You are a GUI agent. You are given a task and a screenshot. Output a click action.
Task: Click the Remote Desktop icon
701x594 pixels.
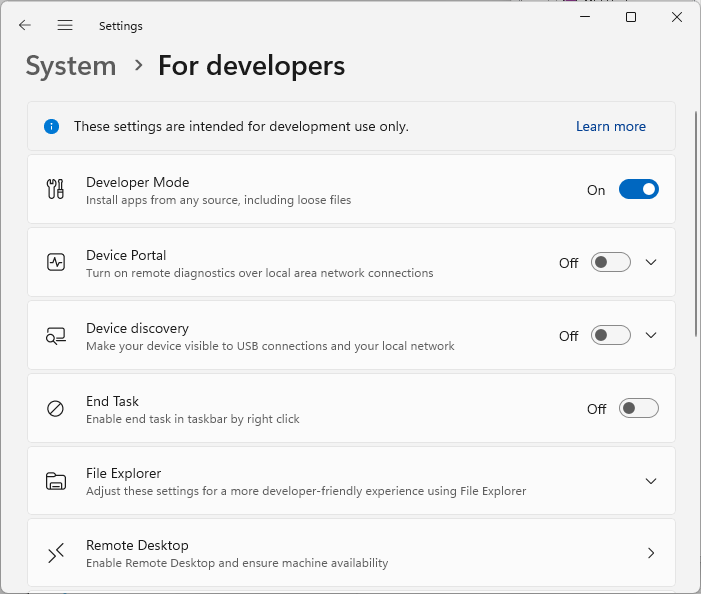tap(56, 553)
